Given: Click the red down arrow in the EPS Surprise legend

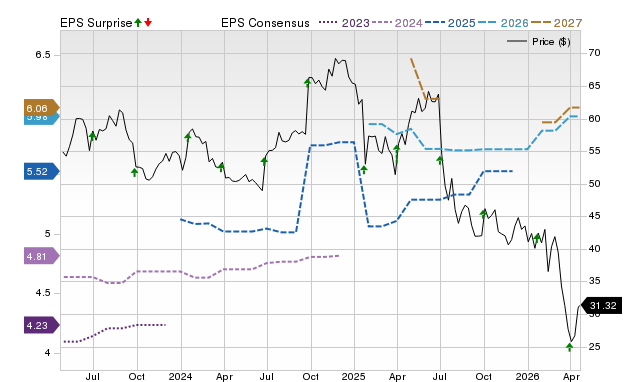Looking at the screenshot, I should click(x=148, y=22).
